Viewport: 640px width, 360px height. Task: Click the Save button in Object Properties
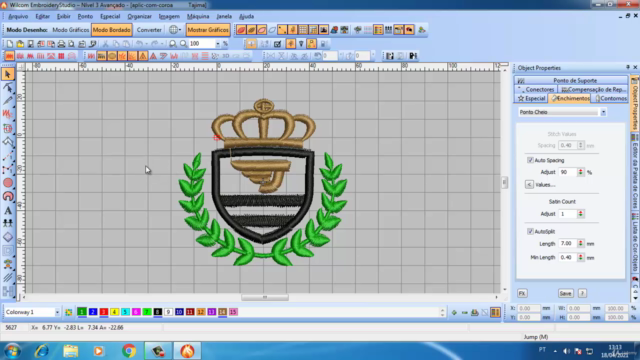point(565,293)
